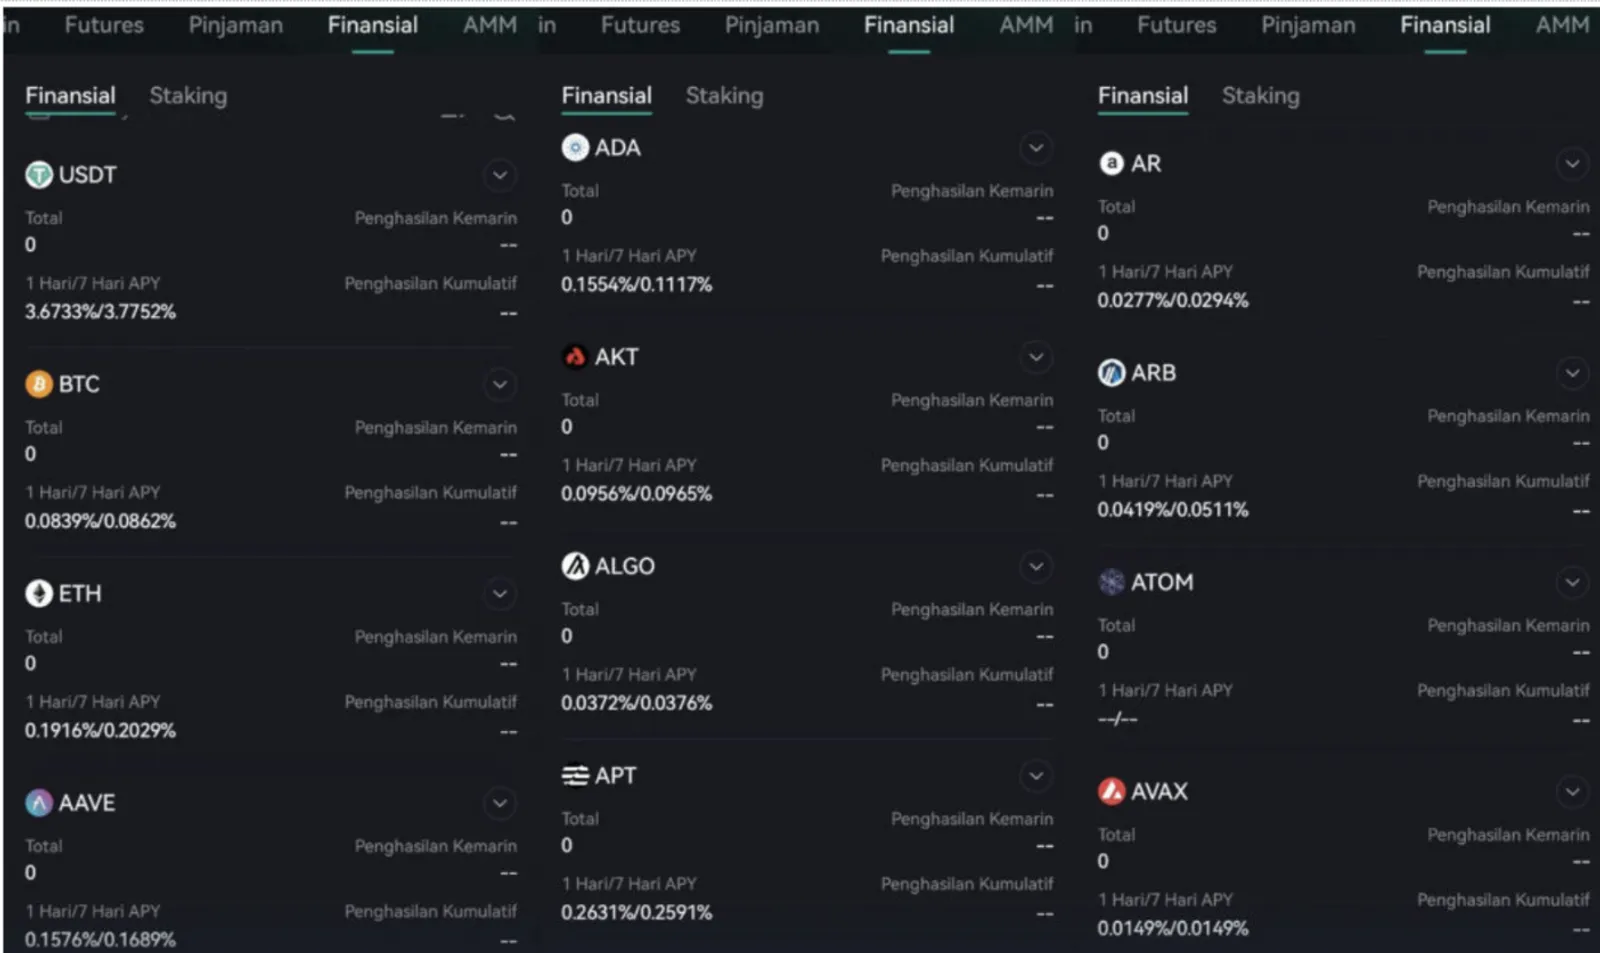Click the AR APY value 0.0277%/0.0294%

click(x=1173, y=300)
